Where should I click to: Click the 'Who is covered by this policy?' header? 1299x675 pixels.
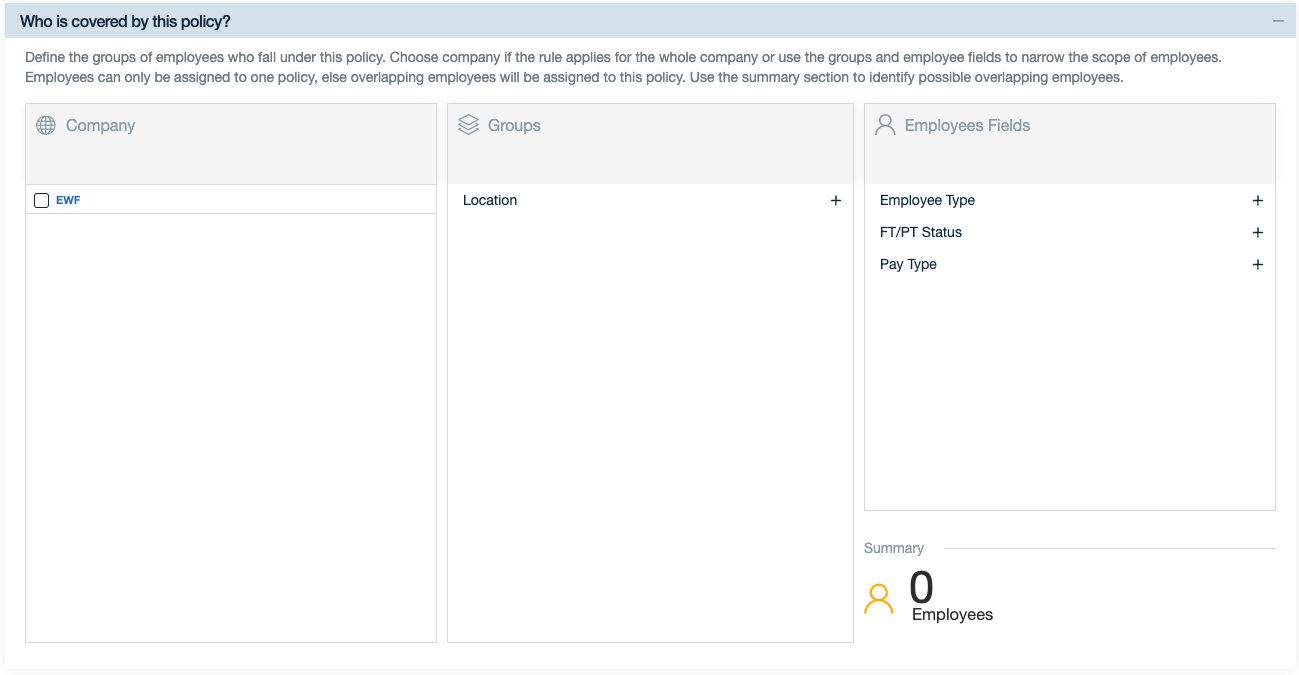point(125,21)
